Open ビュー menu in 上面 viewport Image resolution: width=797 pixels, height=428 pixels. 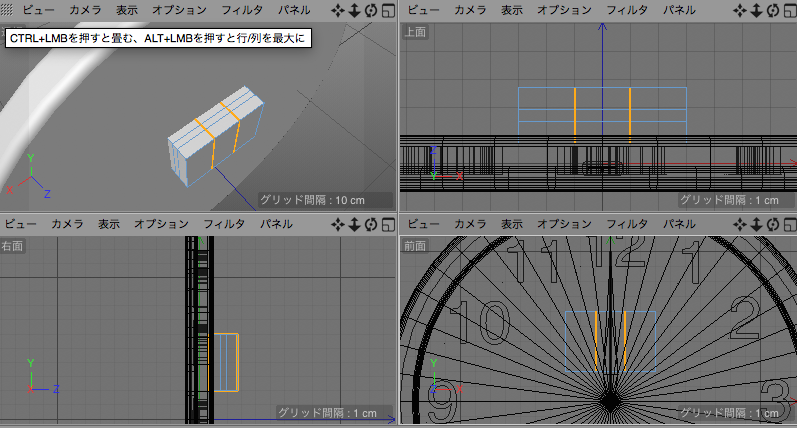pos(423,10)
